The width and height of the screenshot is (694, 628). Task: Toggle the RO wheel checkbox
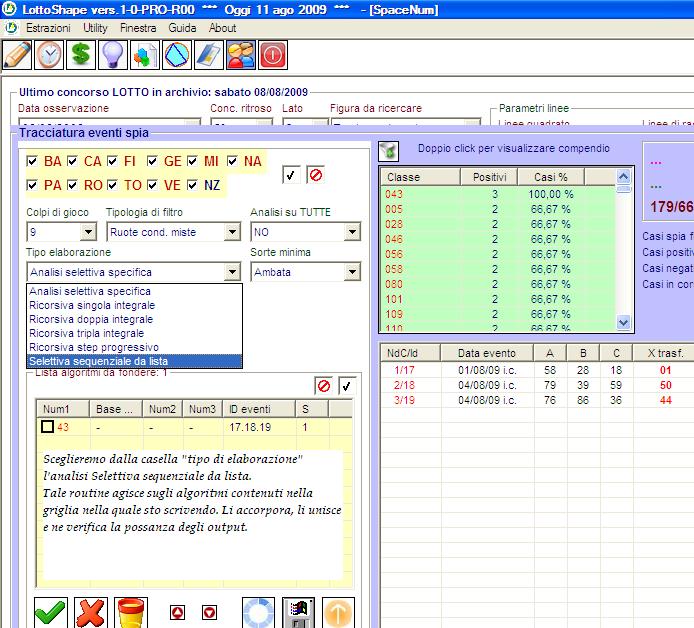coord(72,185)
